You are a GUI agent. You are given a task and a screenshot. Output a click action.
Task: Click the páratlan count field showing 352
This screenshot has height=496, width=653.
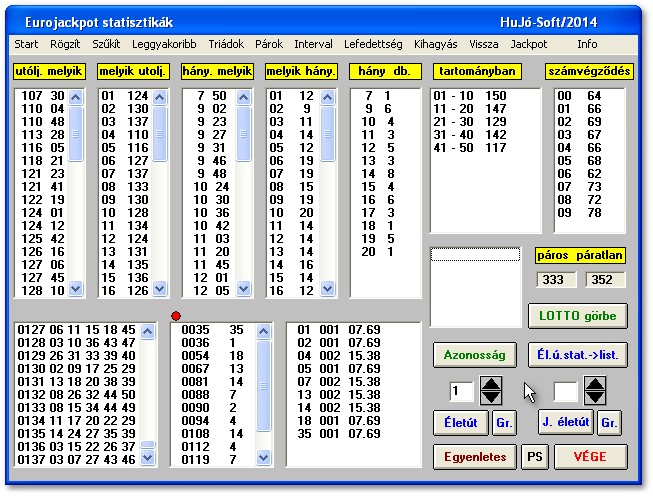point(605,279)
